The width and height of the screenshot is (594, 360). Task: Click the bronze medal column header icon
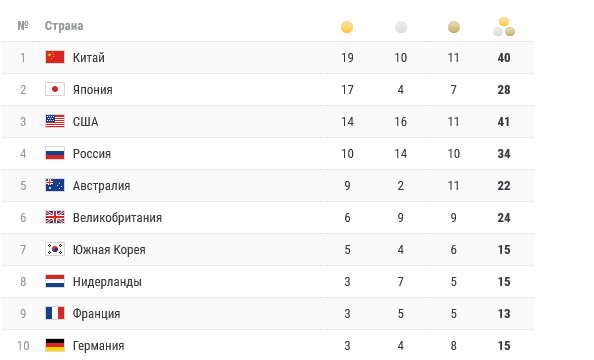click(453, 27)
